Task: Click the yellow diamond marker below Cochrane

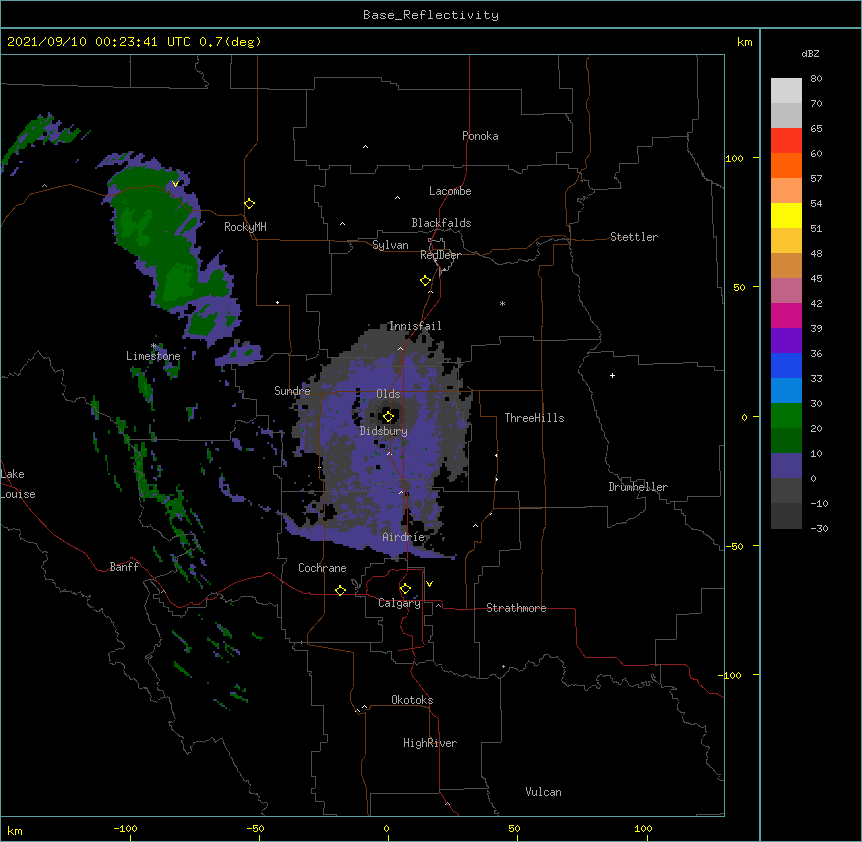Action: [x=340, y=590]
